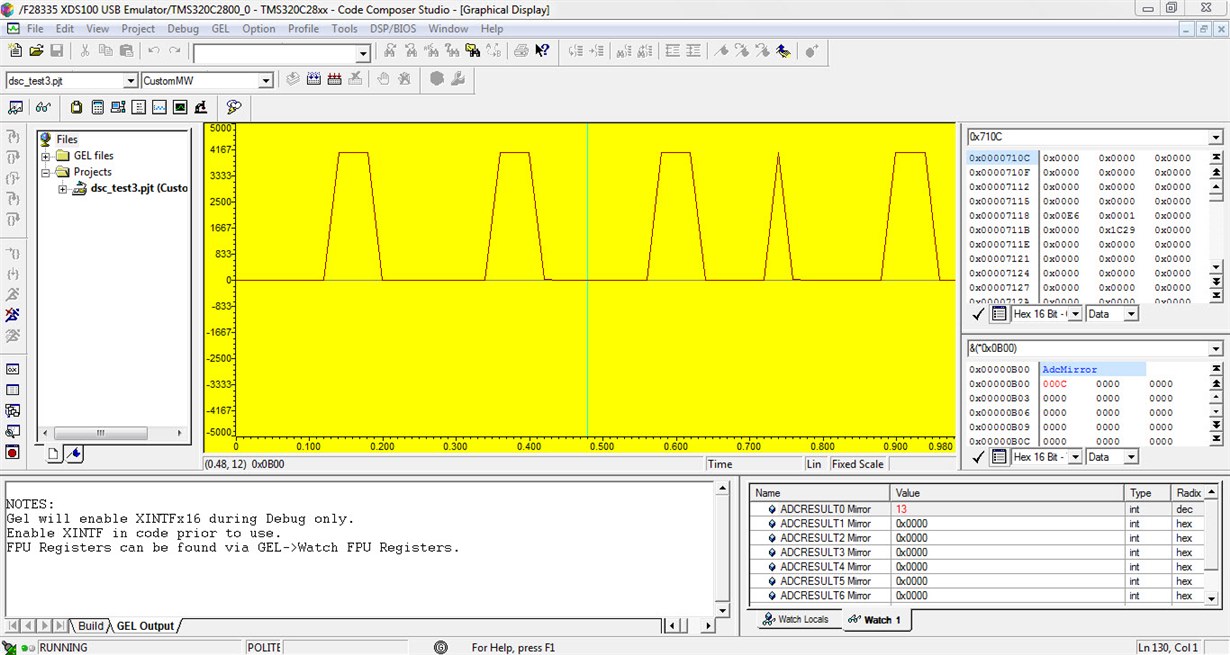
Task: Print the graph display
Action: [521, 50]
